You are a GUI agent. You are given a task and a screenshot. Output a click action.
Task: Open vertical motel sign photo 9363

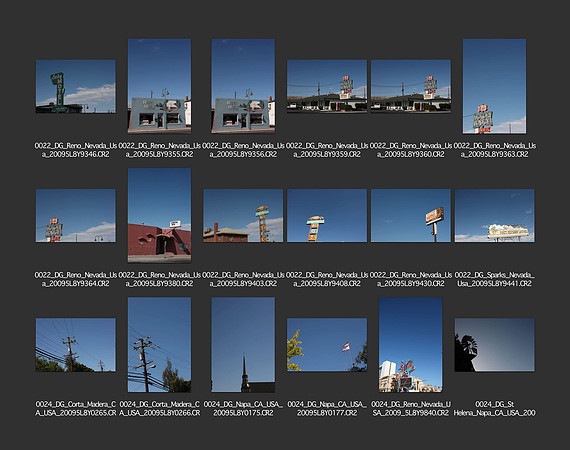[x=494, y=86]
